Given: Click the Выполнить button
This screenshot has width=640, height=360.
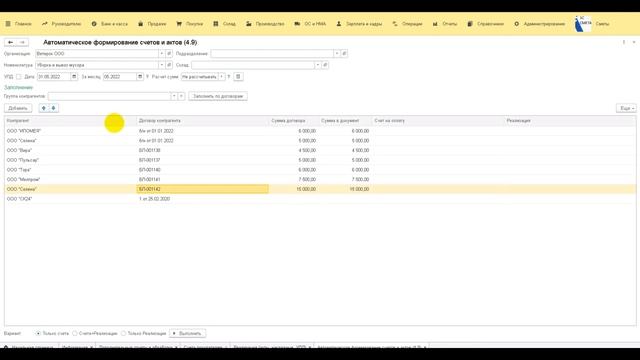Looking at the screenshot, I should pos(187,333).
